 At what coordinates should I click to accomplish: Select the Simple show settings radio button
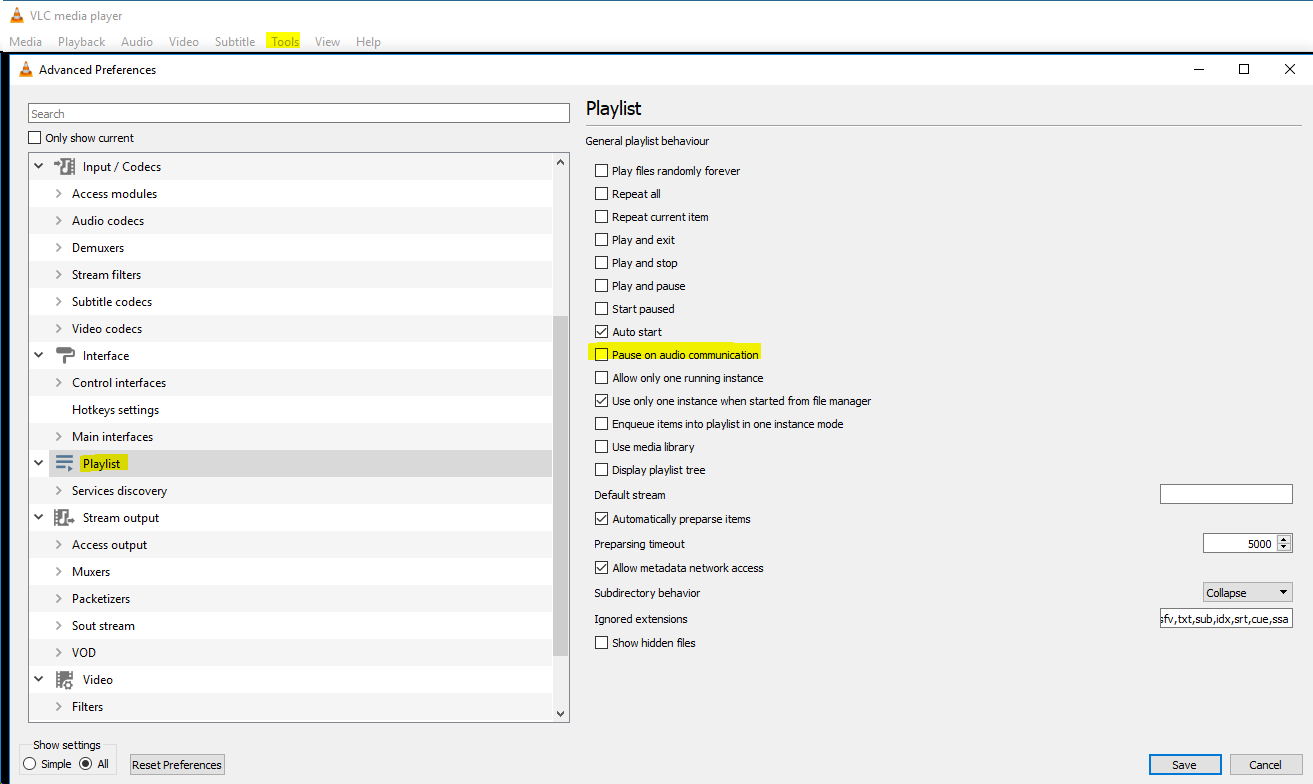coord(30,764)
